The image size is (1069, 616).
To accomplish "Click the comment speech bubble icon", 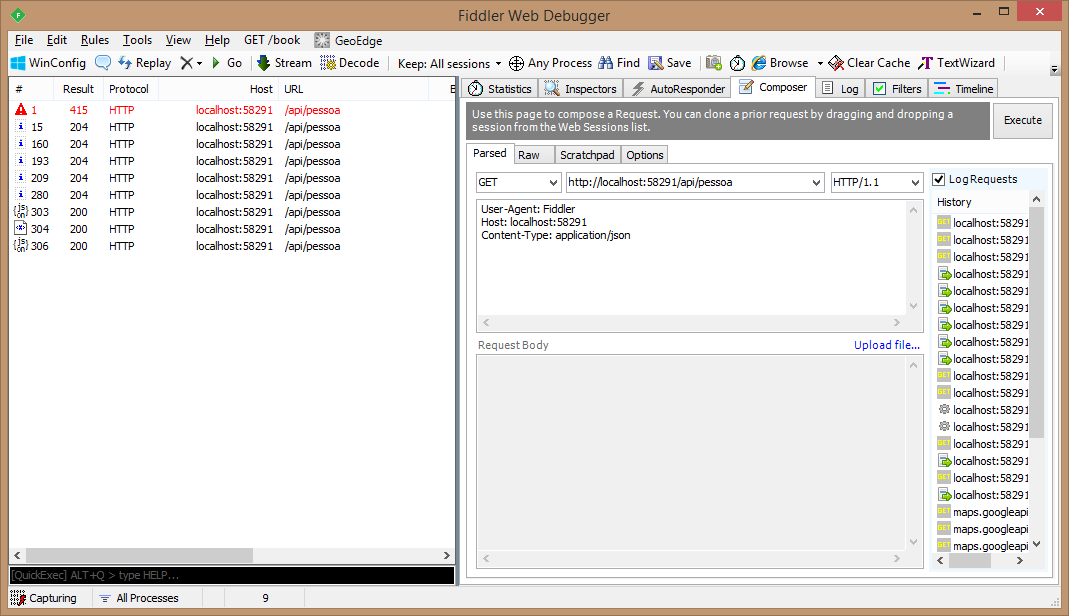I will coord(102,63).
